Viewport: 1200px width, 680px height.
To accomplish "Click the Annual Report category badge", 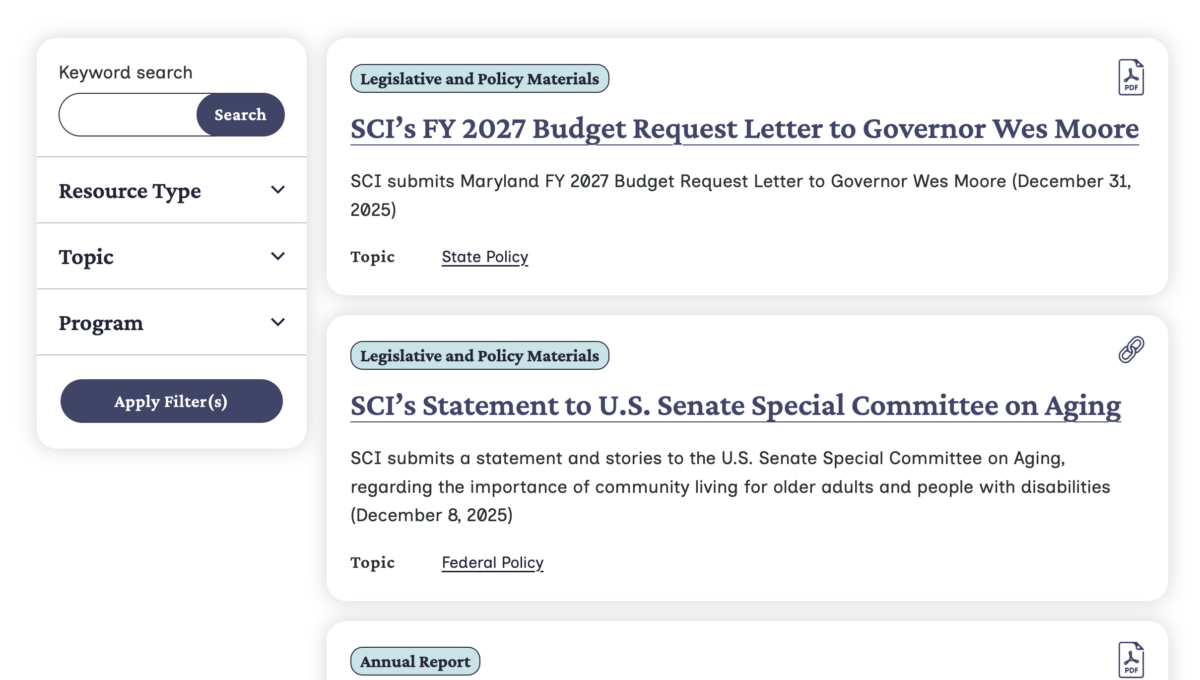I will (415, 660).
